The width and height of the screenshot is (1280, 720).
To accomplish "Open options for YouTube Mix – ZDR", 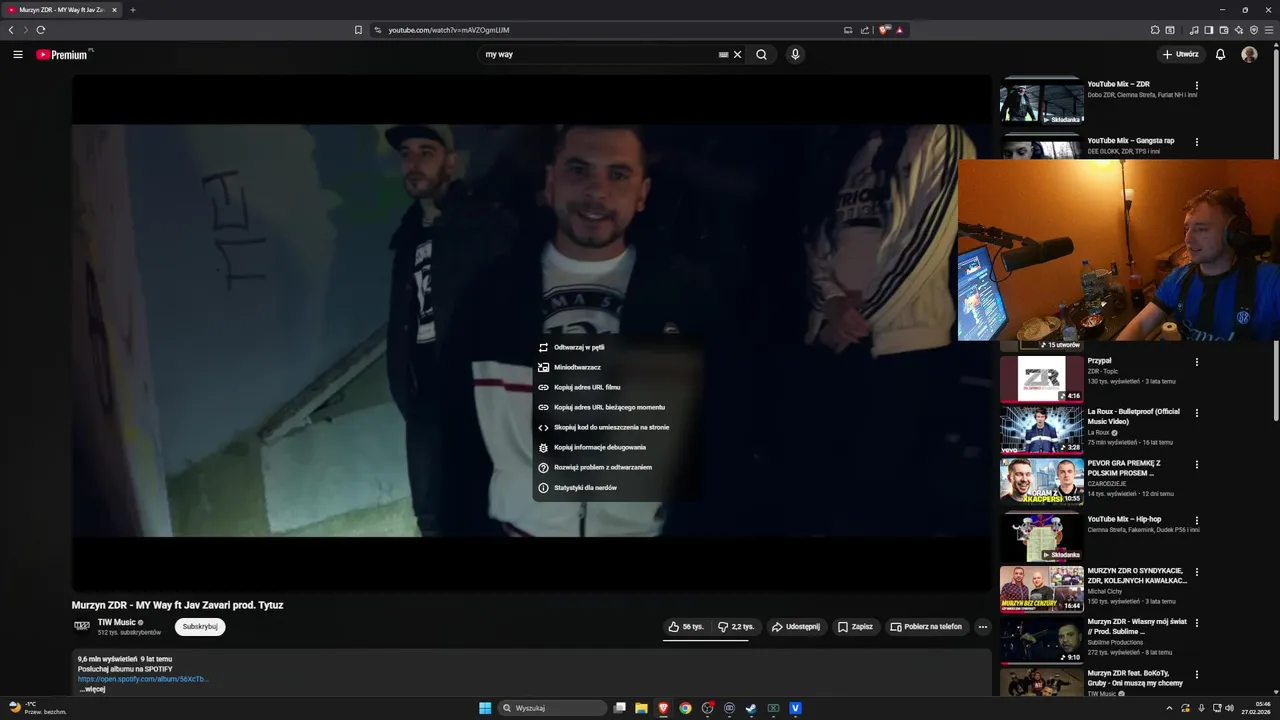I will [1196, 86].
